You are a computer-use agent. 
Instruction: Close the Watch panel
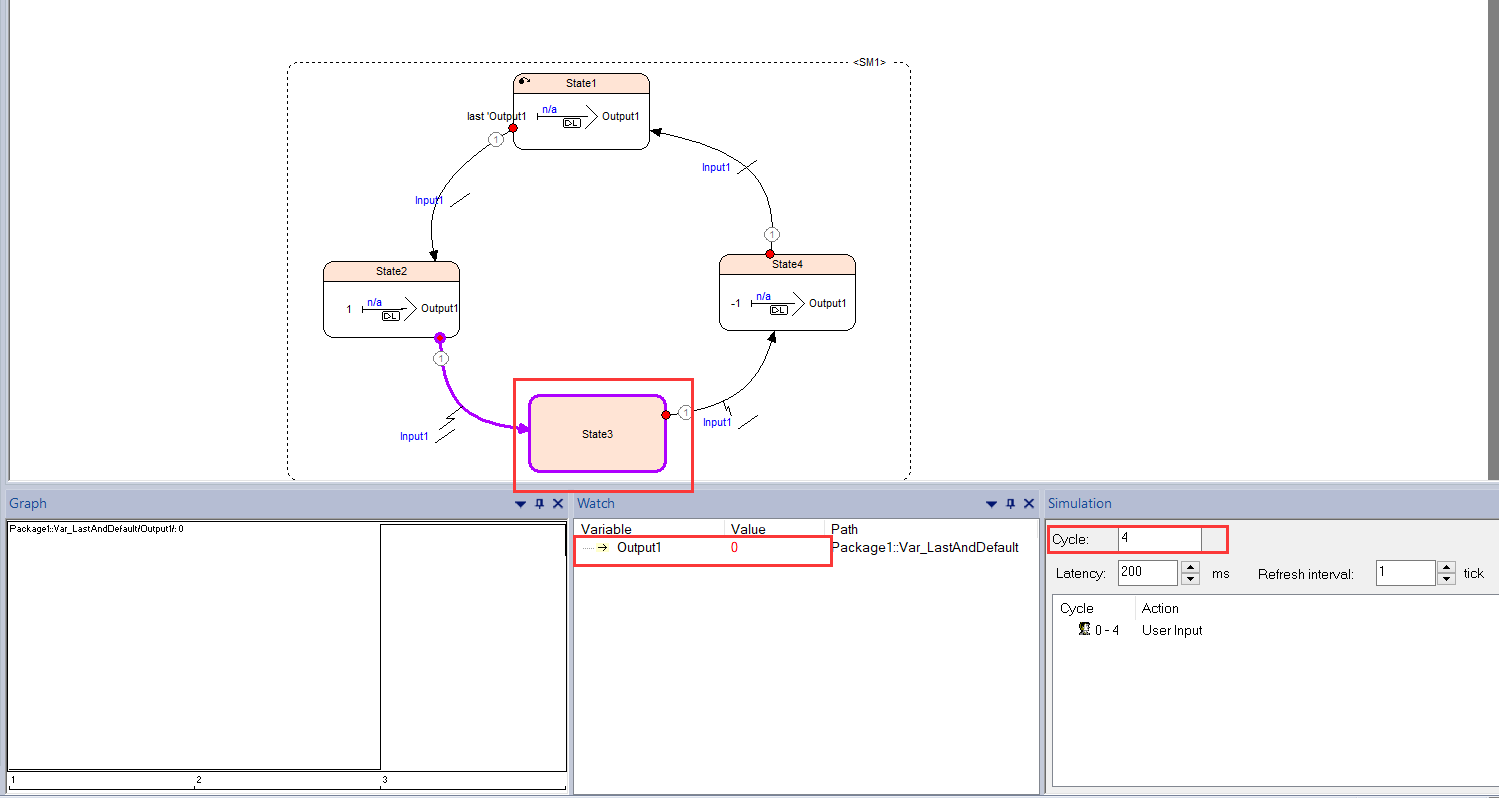tap(1028, 504)
